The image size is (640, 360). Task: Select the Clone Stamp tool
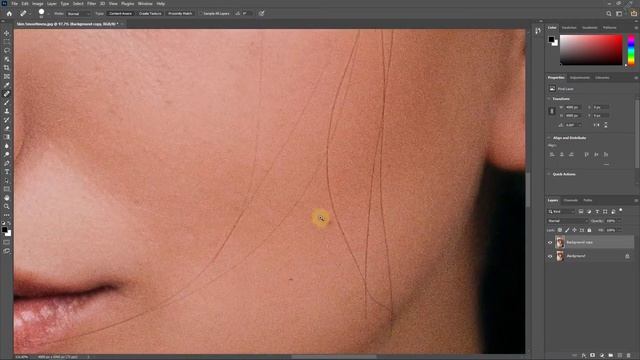7,111
